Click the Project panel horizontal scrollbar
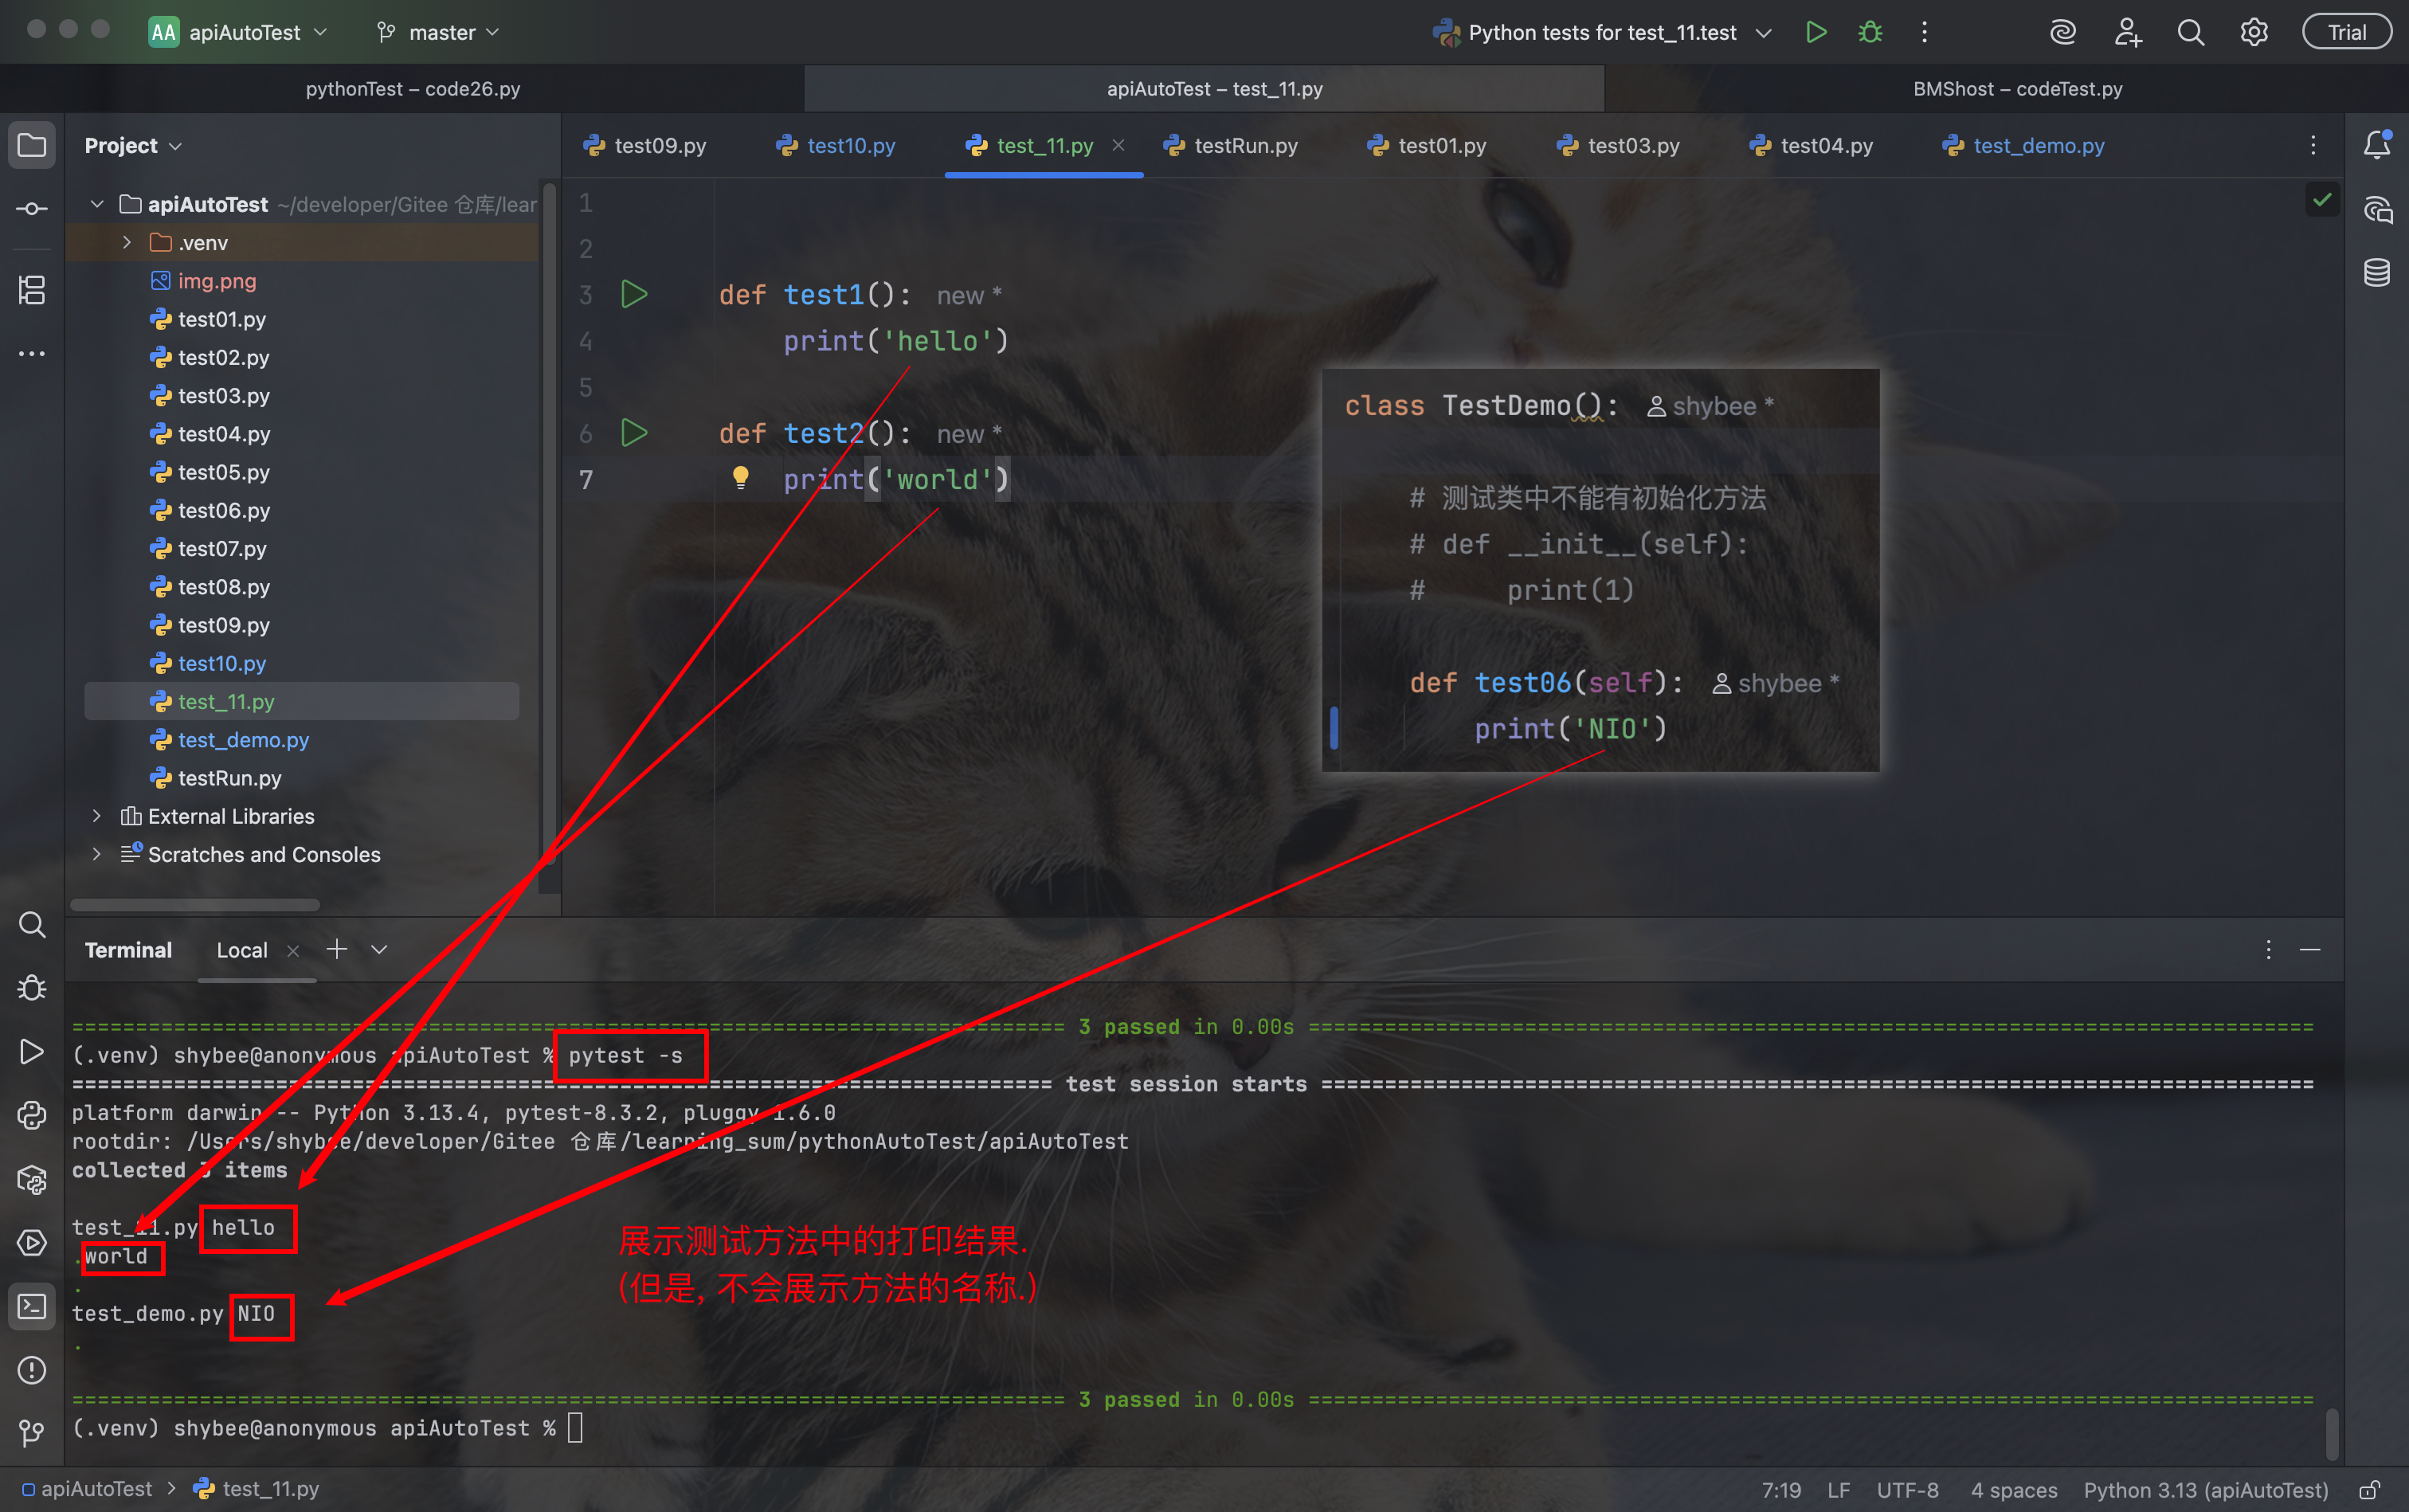The image size is (2409, 1512). tap(195, 905)
